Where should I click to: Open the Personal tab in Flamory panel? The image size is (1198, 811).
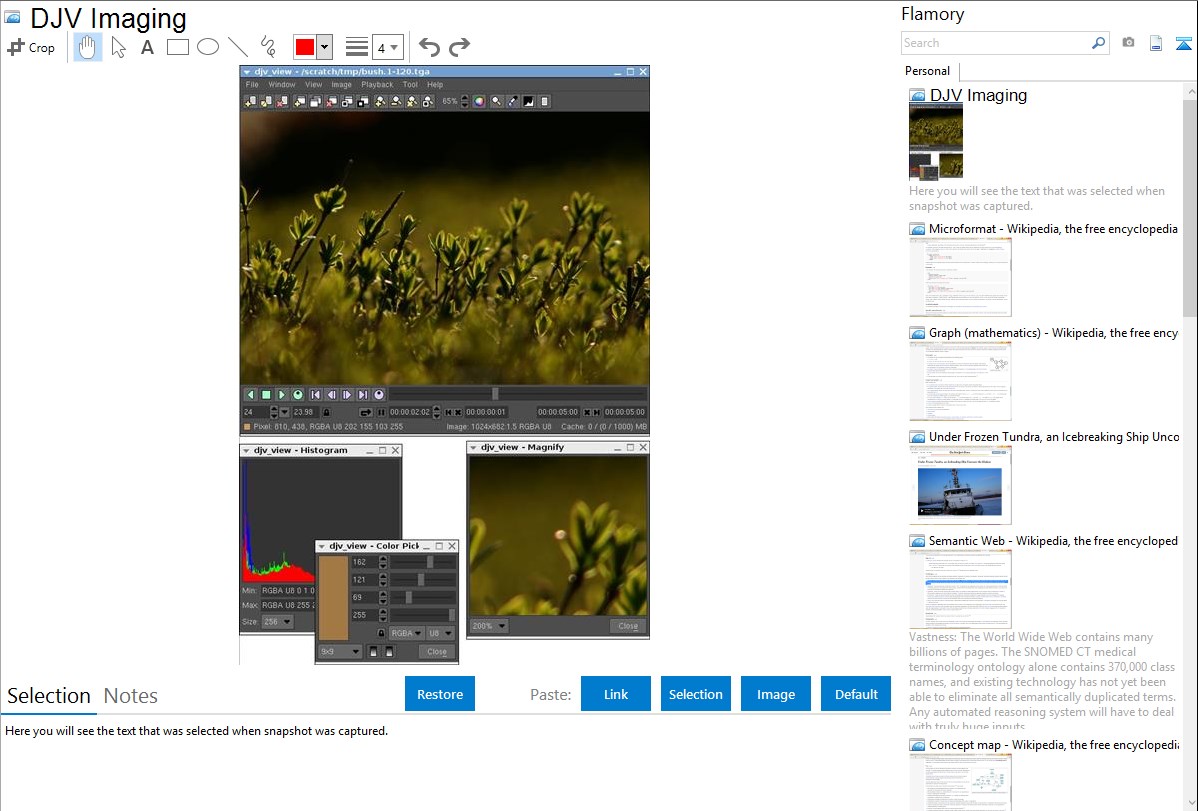(927, 71)
